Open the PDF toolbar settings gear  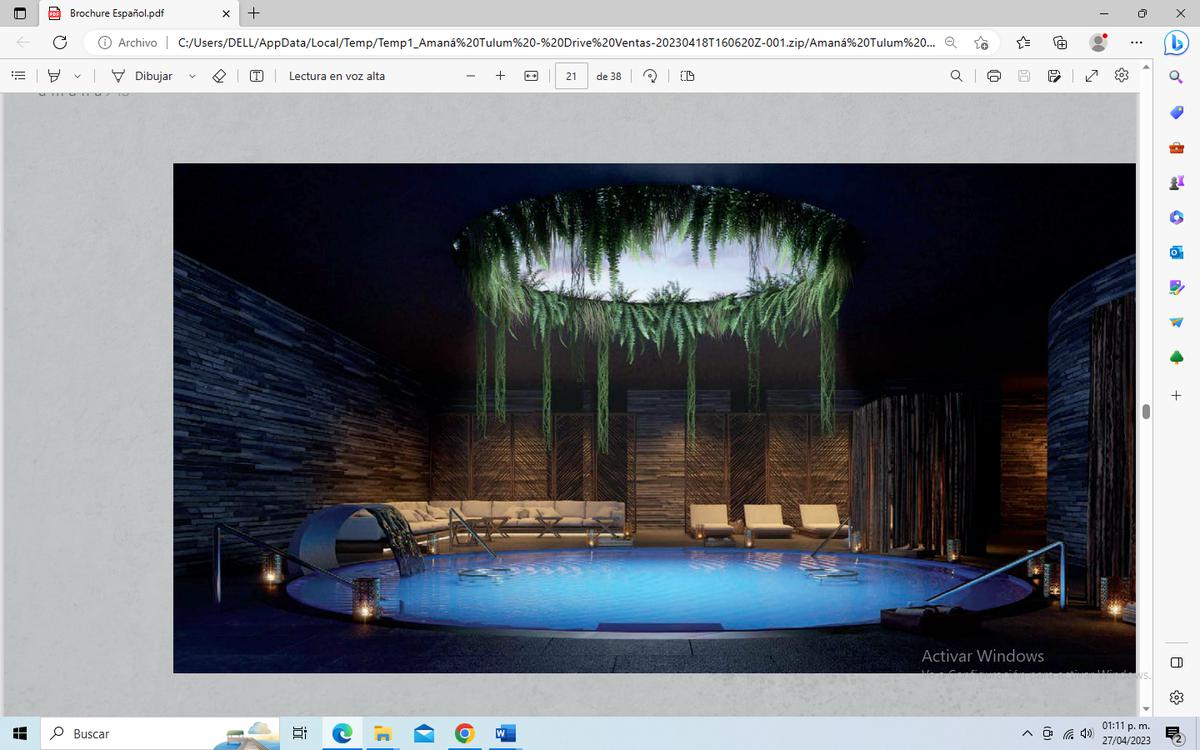pos(1122,76)
